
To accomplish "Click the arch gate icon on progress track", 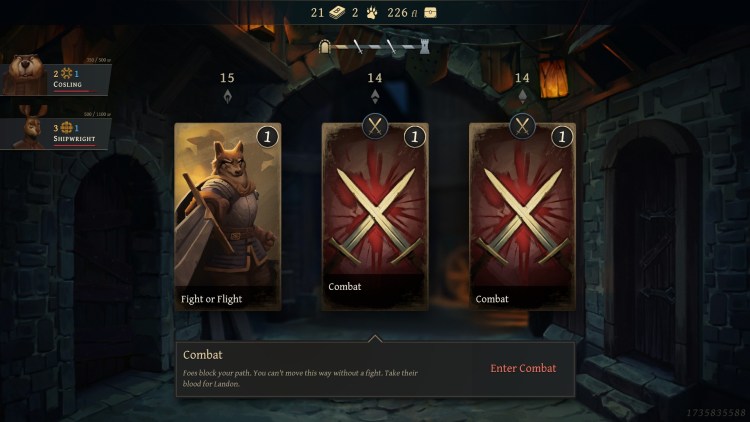I will [325, 46].
